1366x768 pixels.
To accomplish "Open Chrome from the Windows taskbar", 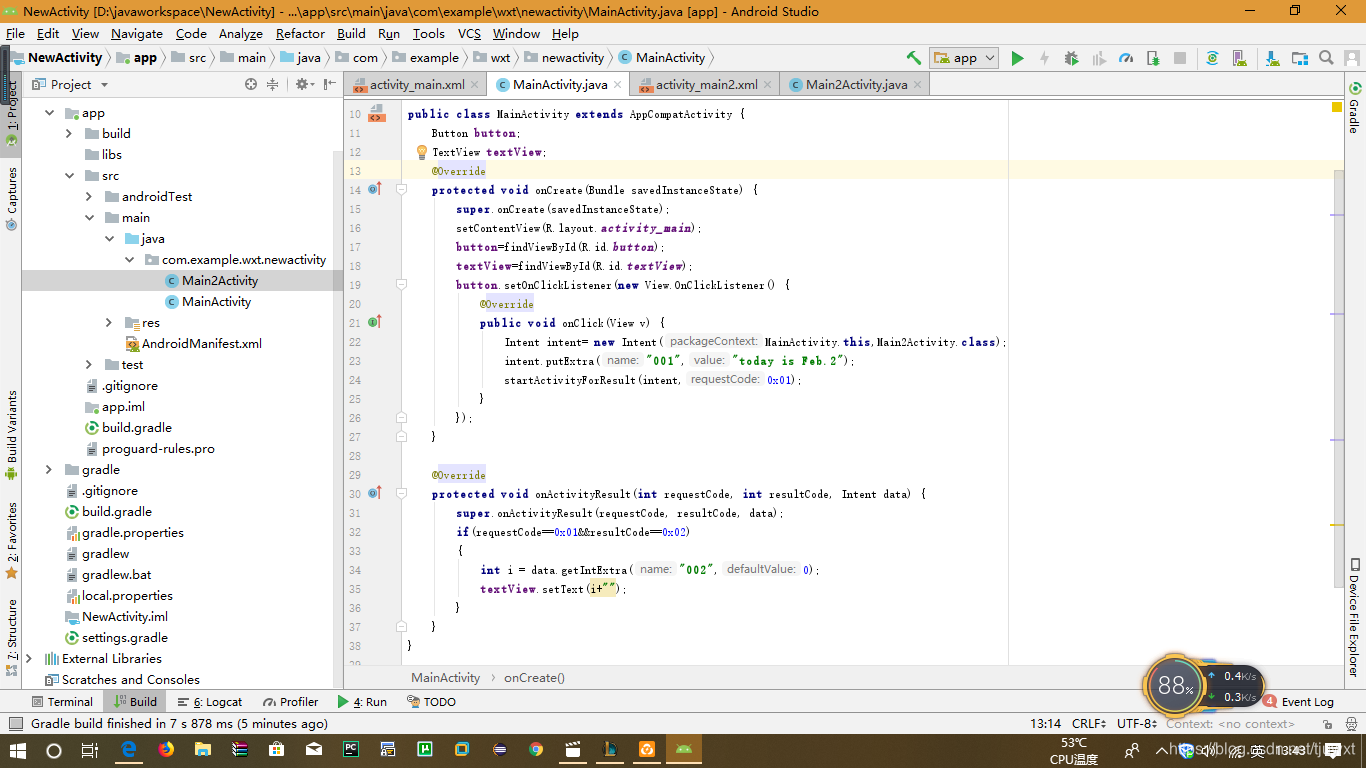I will pos(536,749).
